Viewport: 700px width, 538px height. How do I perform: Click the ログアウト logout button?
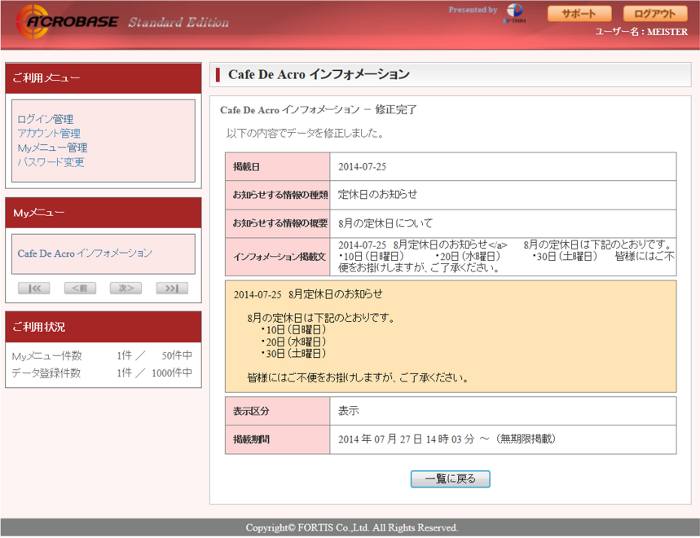click(x=655, y=13)
